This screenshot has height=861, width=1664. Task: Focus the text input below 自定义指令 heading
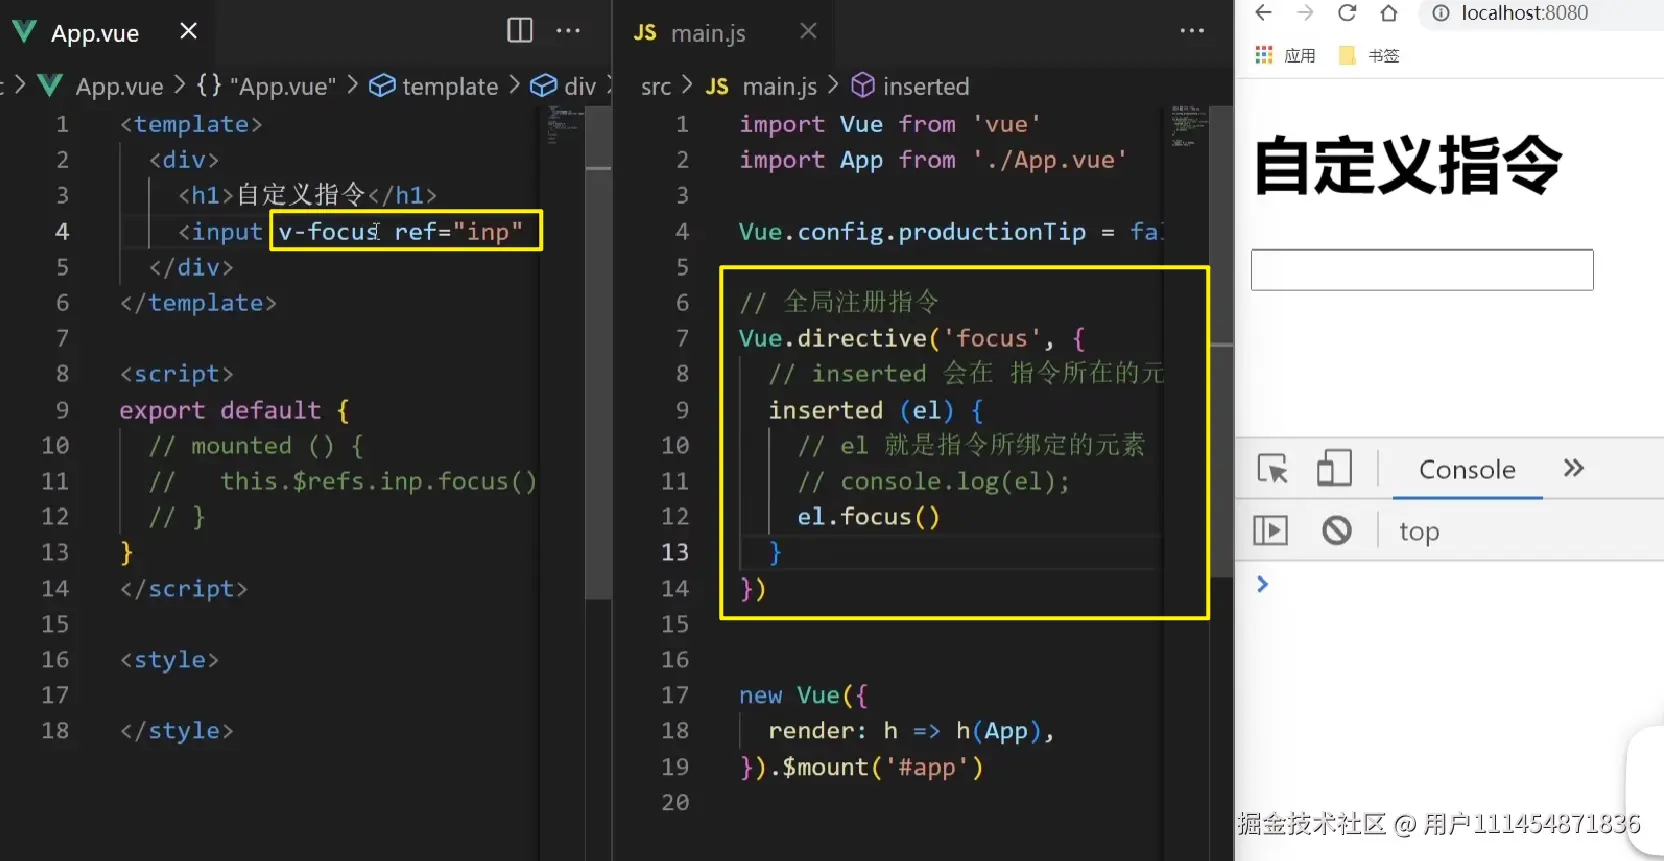pyautogui.click(x=1422, y=270)
